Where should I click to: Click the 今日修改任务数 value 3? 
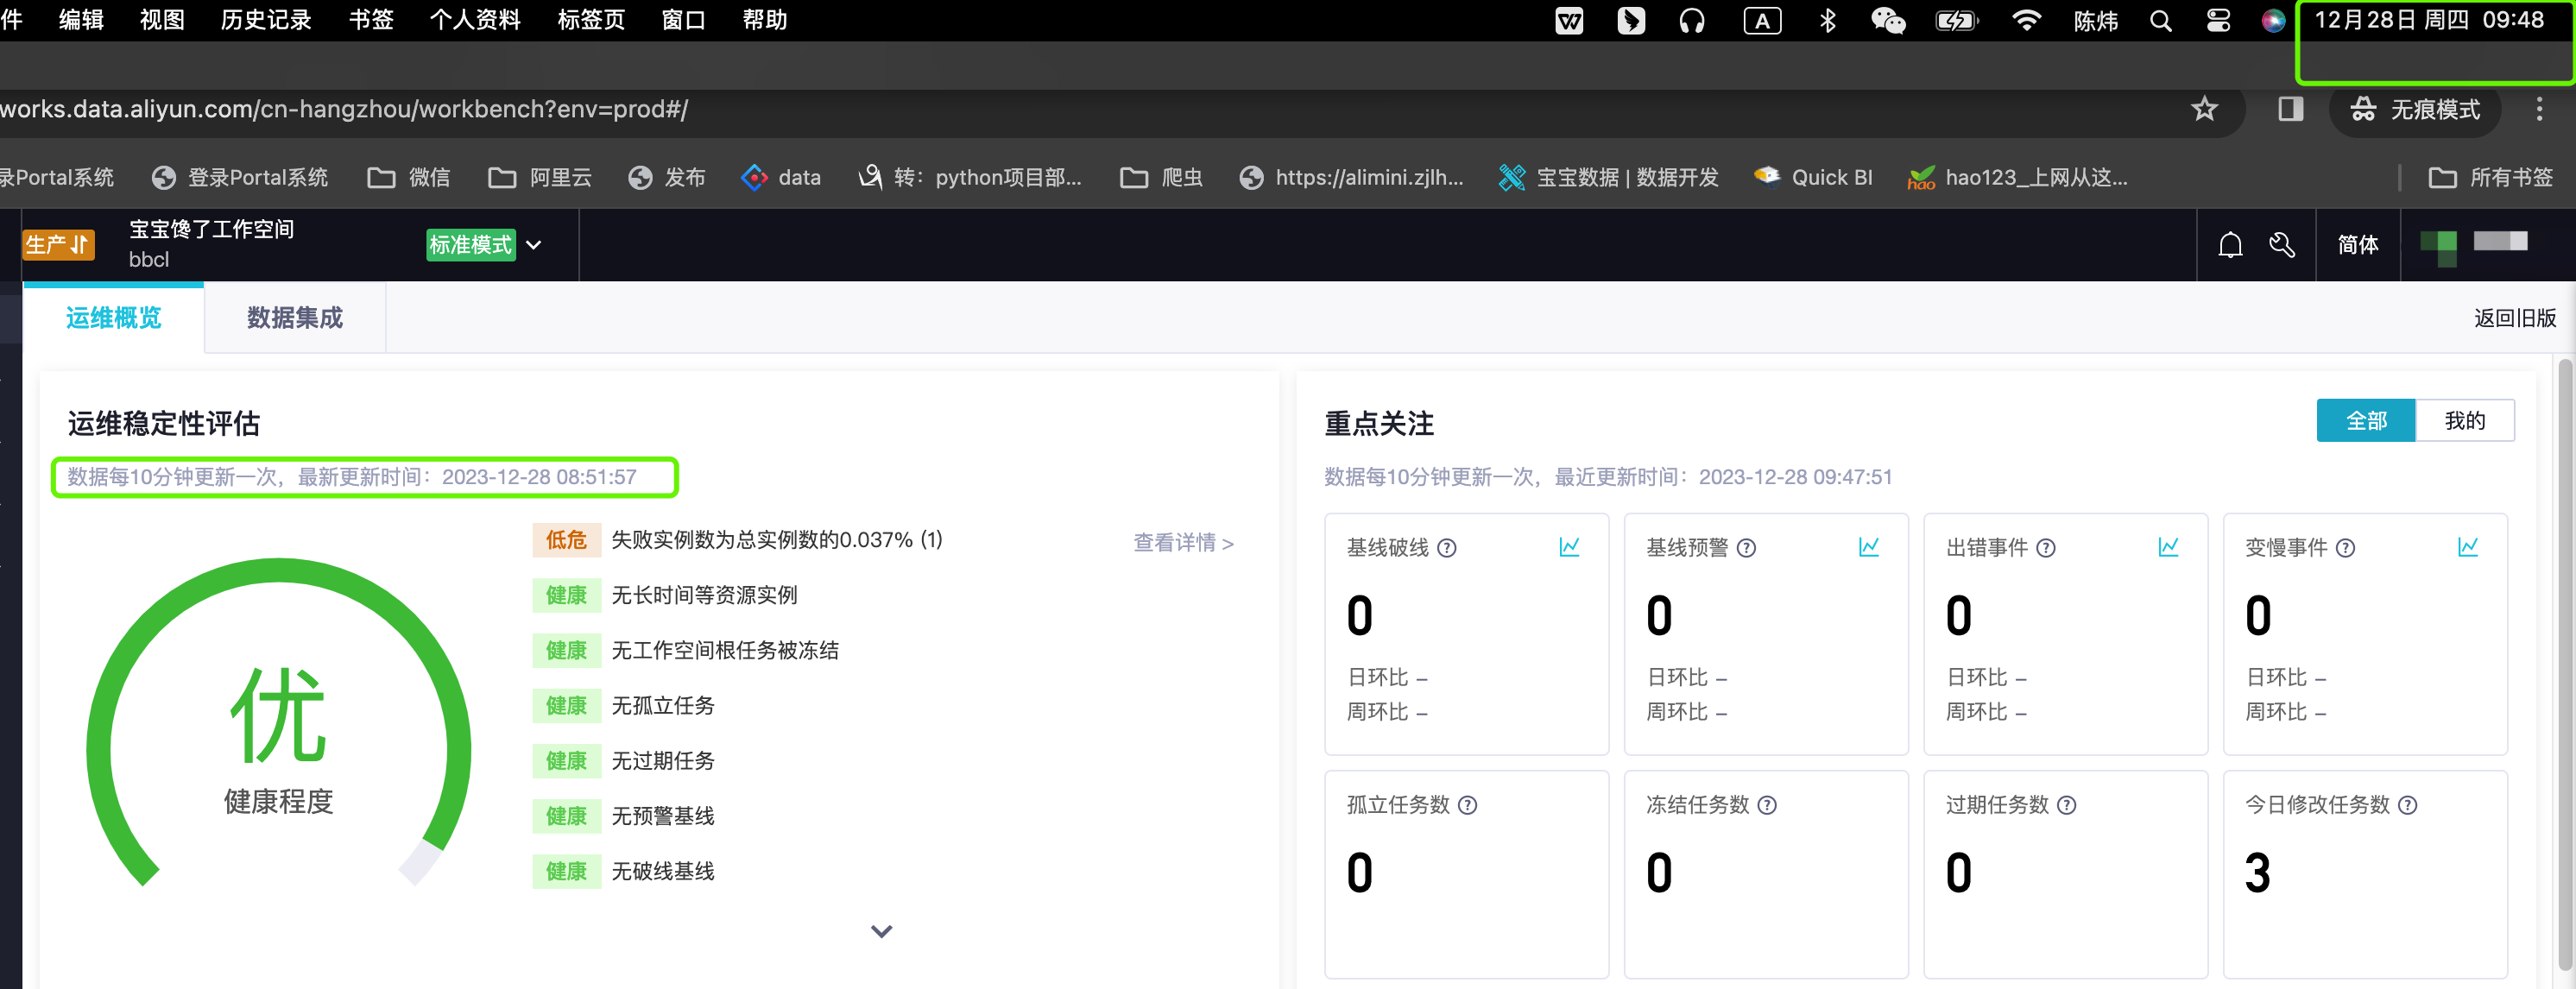pos(2257,873)
